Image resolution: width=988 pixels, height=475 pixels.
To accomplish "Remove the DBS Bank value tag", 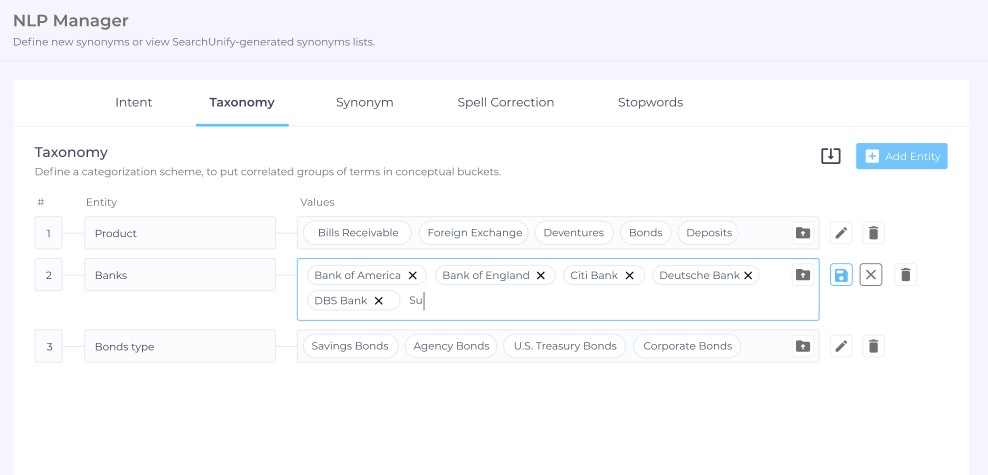I will [x=379, y=300].
